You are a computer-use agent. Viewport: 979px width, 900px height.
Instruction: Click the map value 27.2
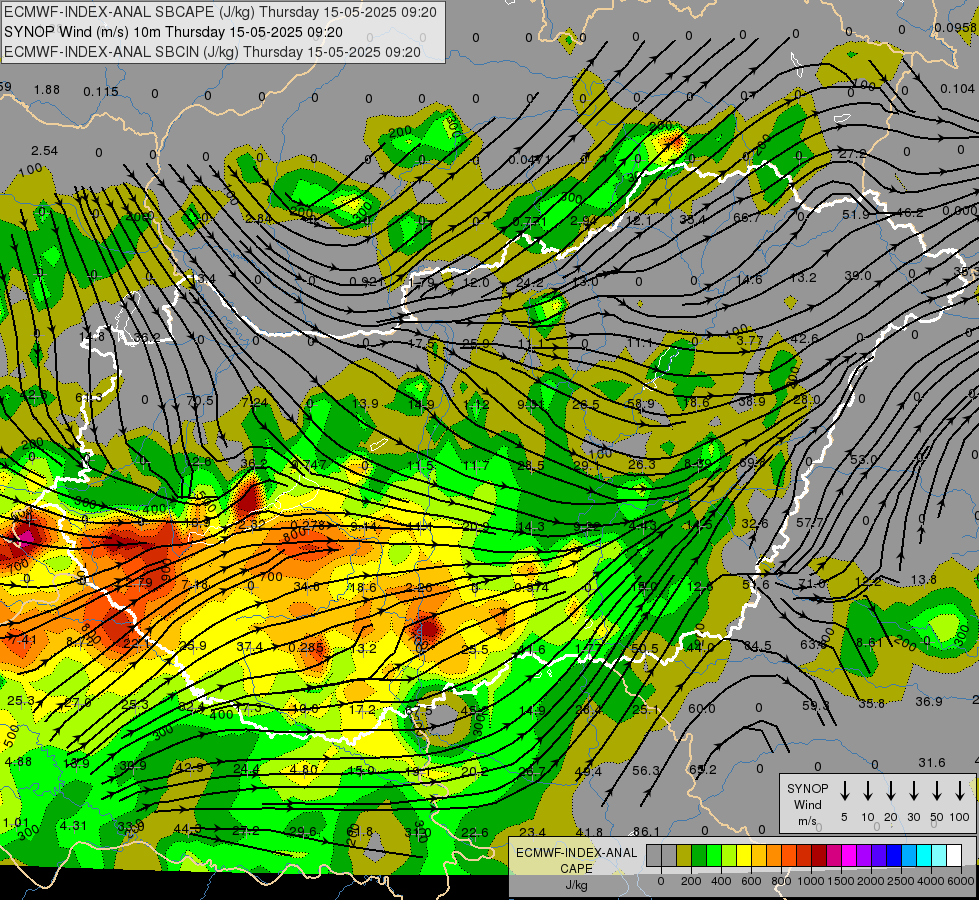tap(852, 154)
